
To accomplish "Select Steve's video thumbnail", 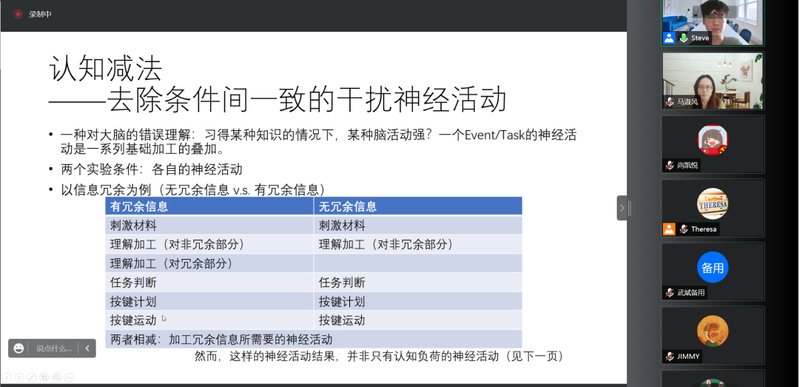I will coord(712,23).
